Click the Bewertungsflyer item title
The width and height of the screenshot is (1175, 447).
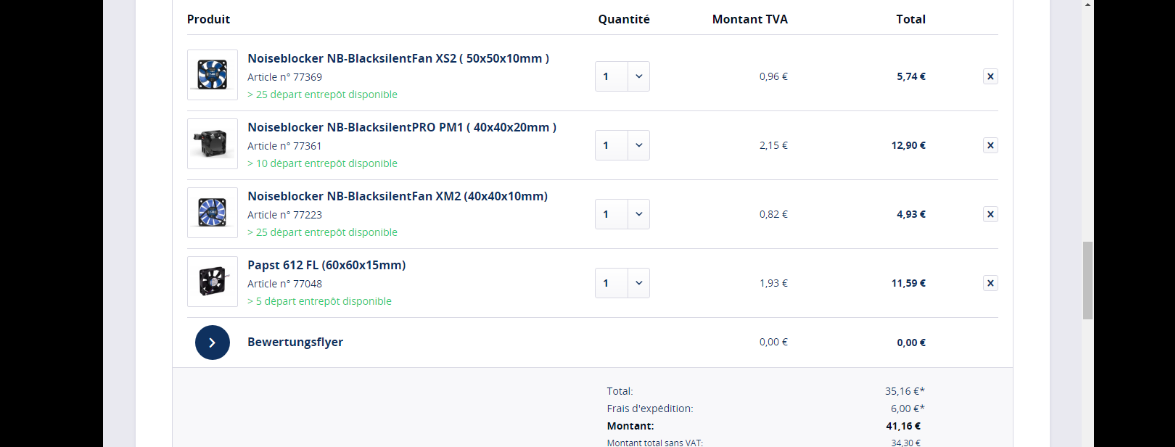pyautogui.click(x=295, y=342)
